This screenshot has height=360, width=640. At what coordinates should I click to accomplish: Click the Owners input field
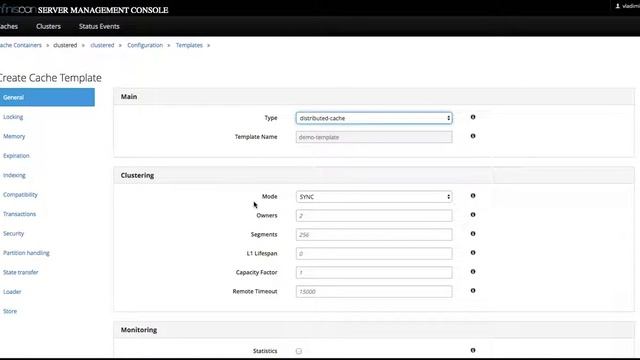[374, 216]
